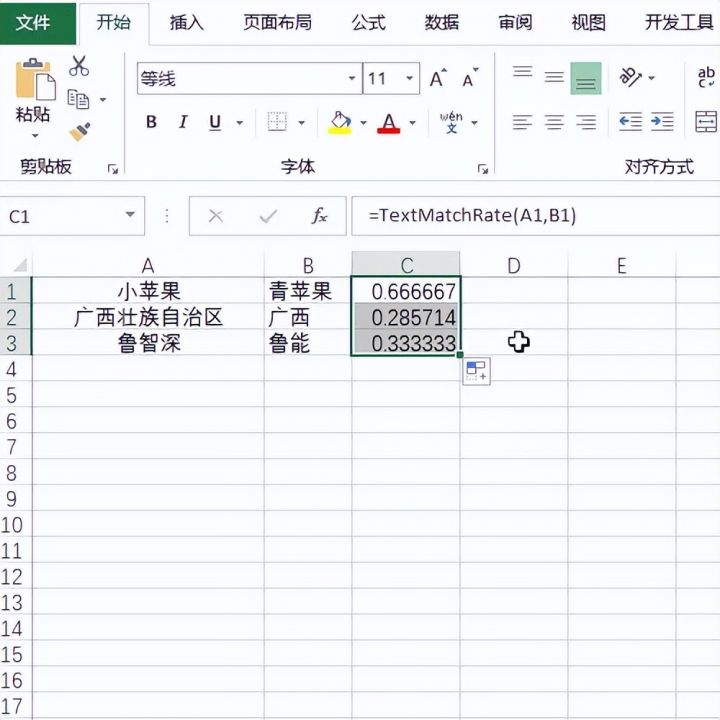
Task: Select the Format Painter brush
Action: click(80, 132)
